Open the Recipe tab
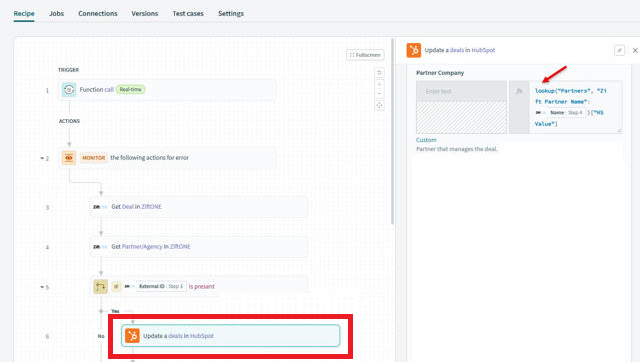640x362 pixels. point(24,13)
